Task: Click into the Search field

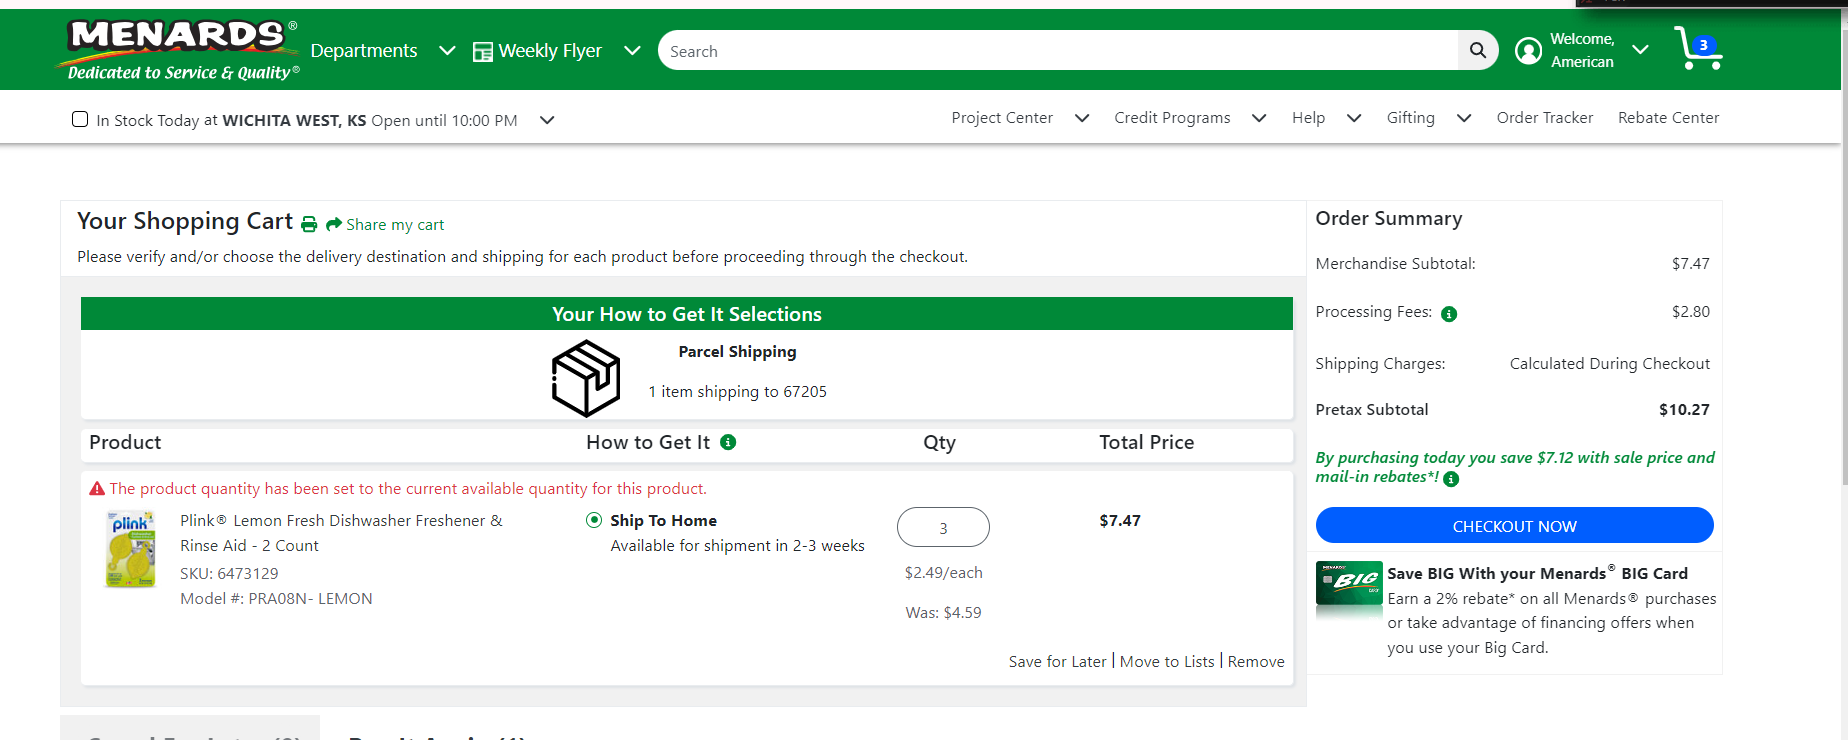Action: pyautogui.click(x=1058, y=50)
